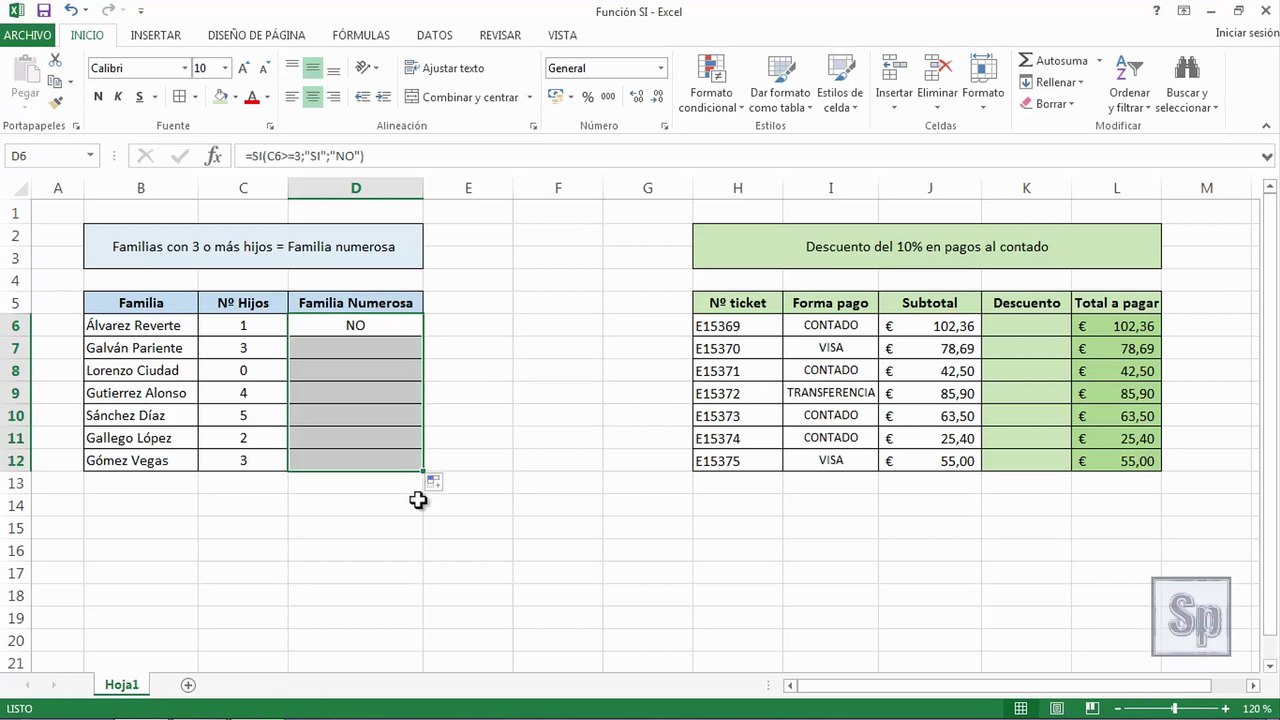Toggle italic (K) formatting

click(118, 97)
